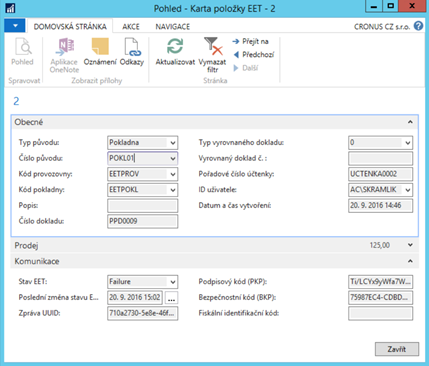The height and width of the screenshot is (366, 429).
Task: Minimize the window
Action: [374, 6]
